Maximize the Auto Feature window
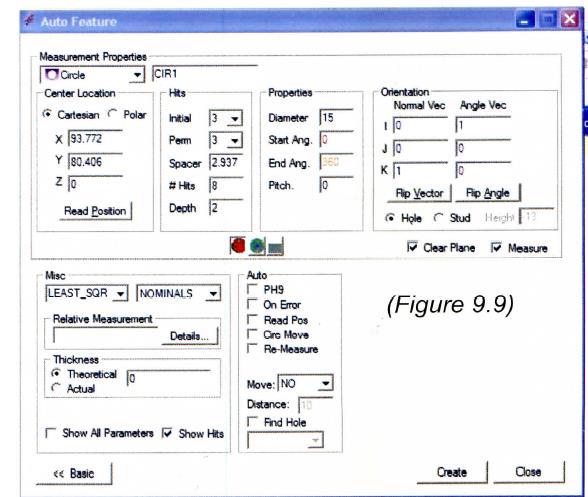The width and height of the screenshot is (588, 497). (547, 19)
